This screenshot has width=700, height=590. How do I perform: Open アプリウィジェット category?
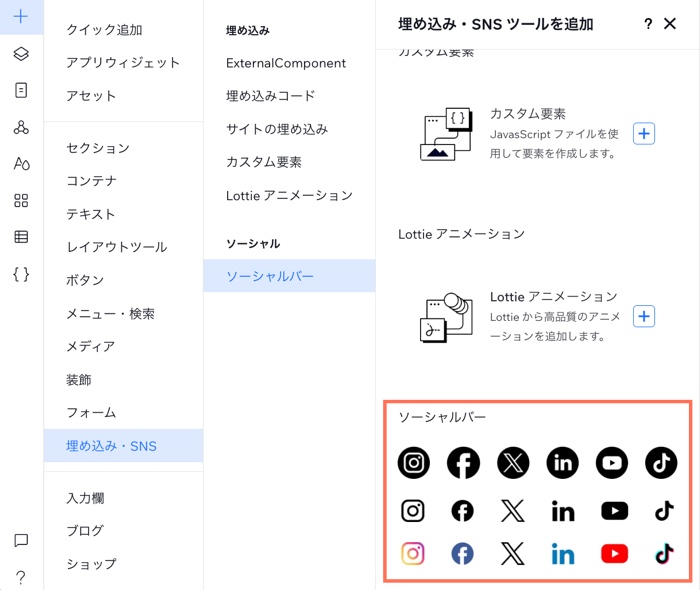(124, 62)
